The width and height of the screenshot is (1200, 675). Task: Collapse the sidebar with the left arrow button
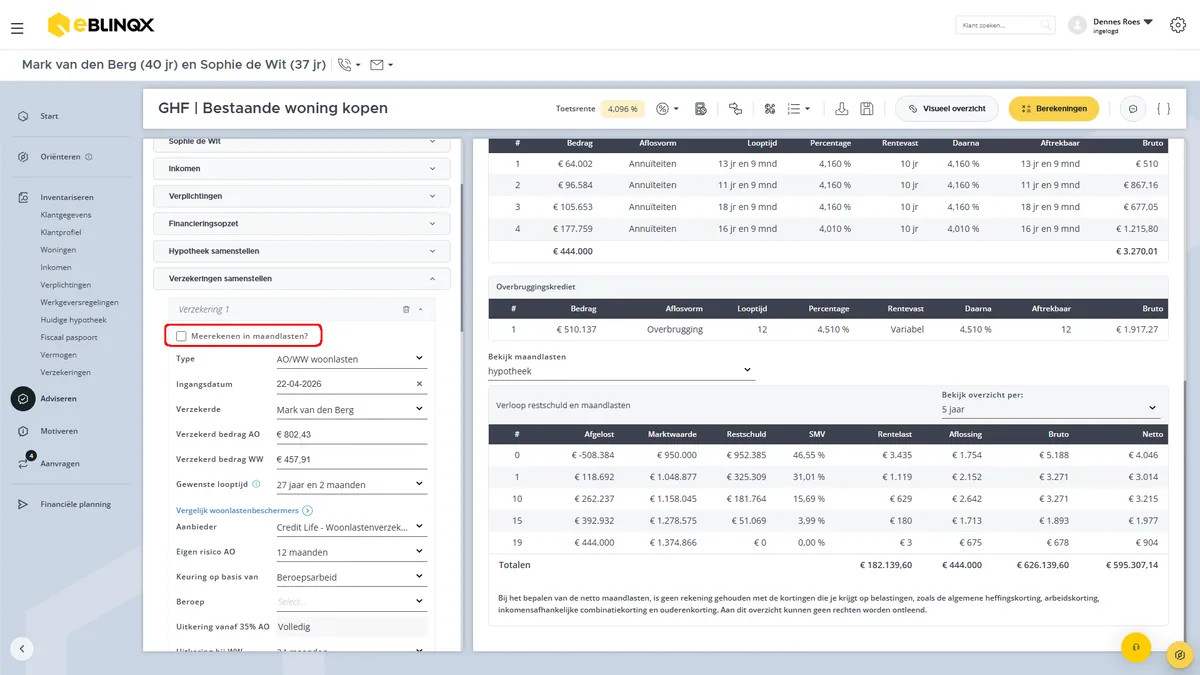[22, 648]
